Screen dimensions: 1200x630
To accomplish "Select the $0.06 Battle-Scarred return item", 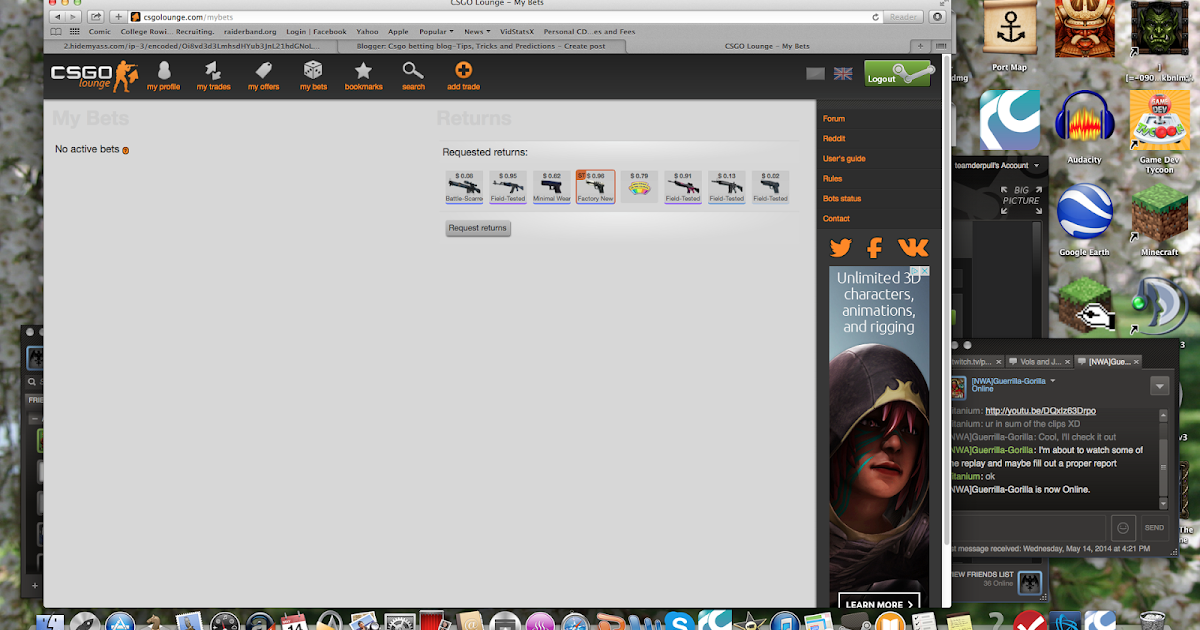I will coord(464,187).
